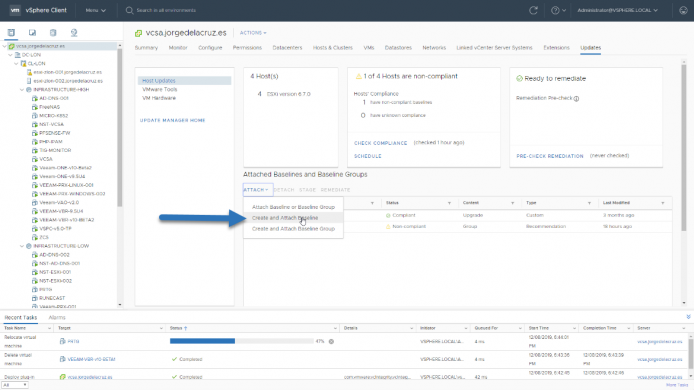Click PRE-CHECK REMEDIATION
694x390 pixels.
click(550, 156)
